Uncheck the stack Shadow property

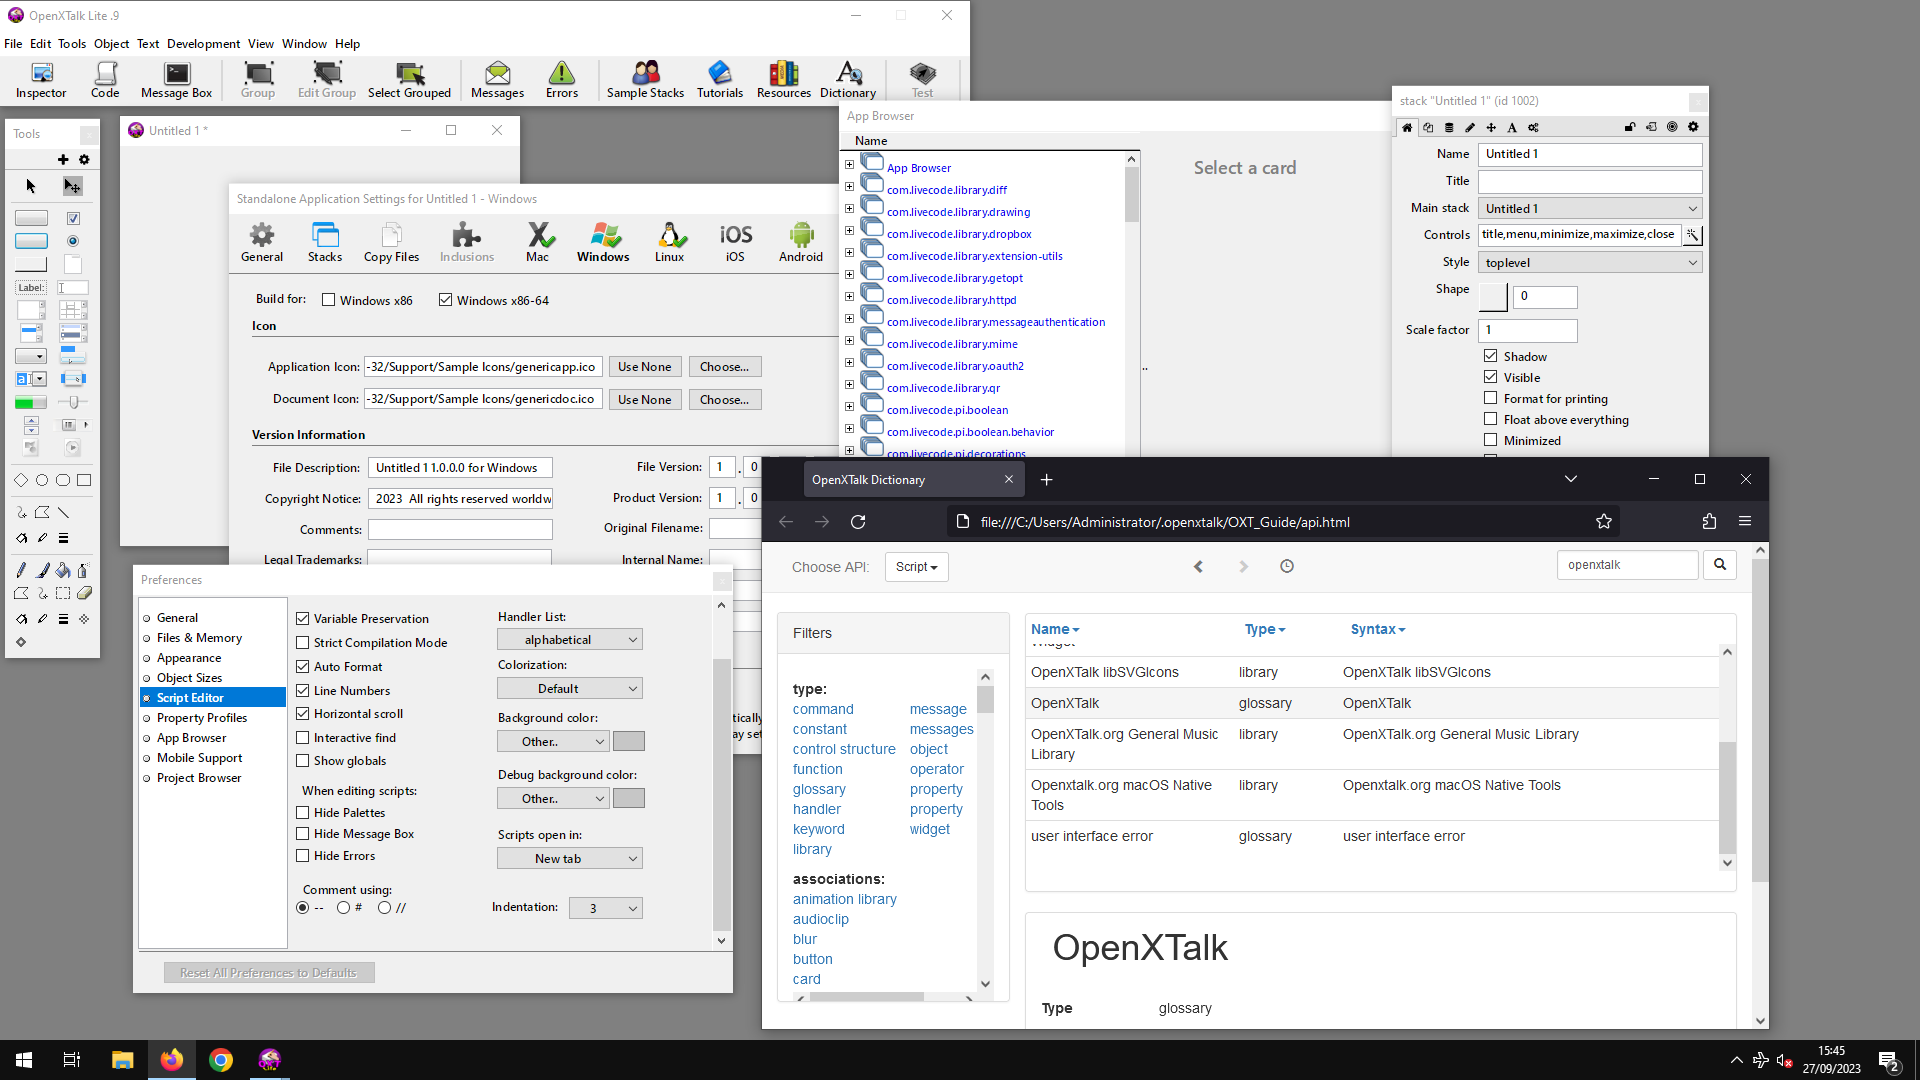(1491, 356)
